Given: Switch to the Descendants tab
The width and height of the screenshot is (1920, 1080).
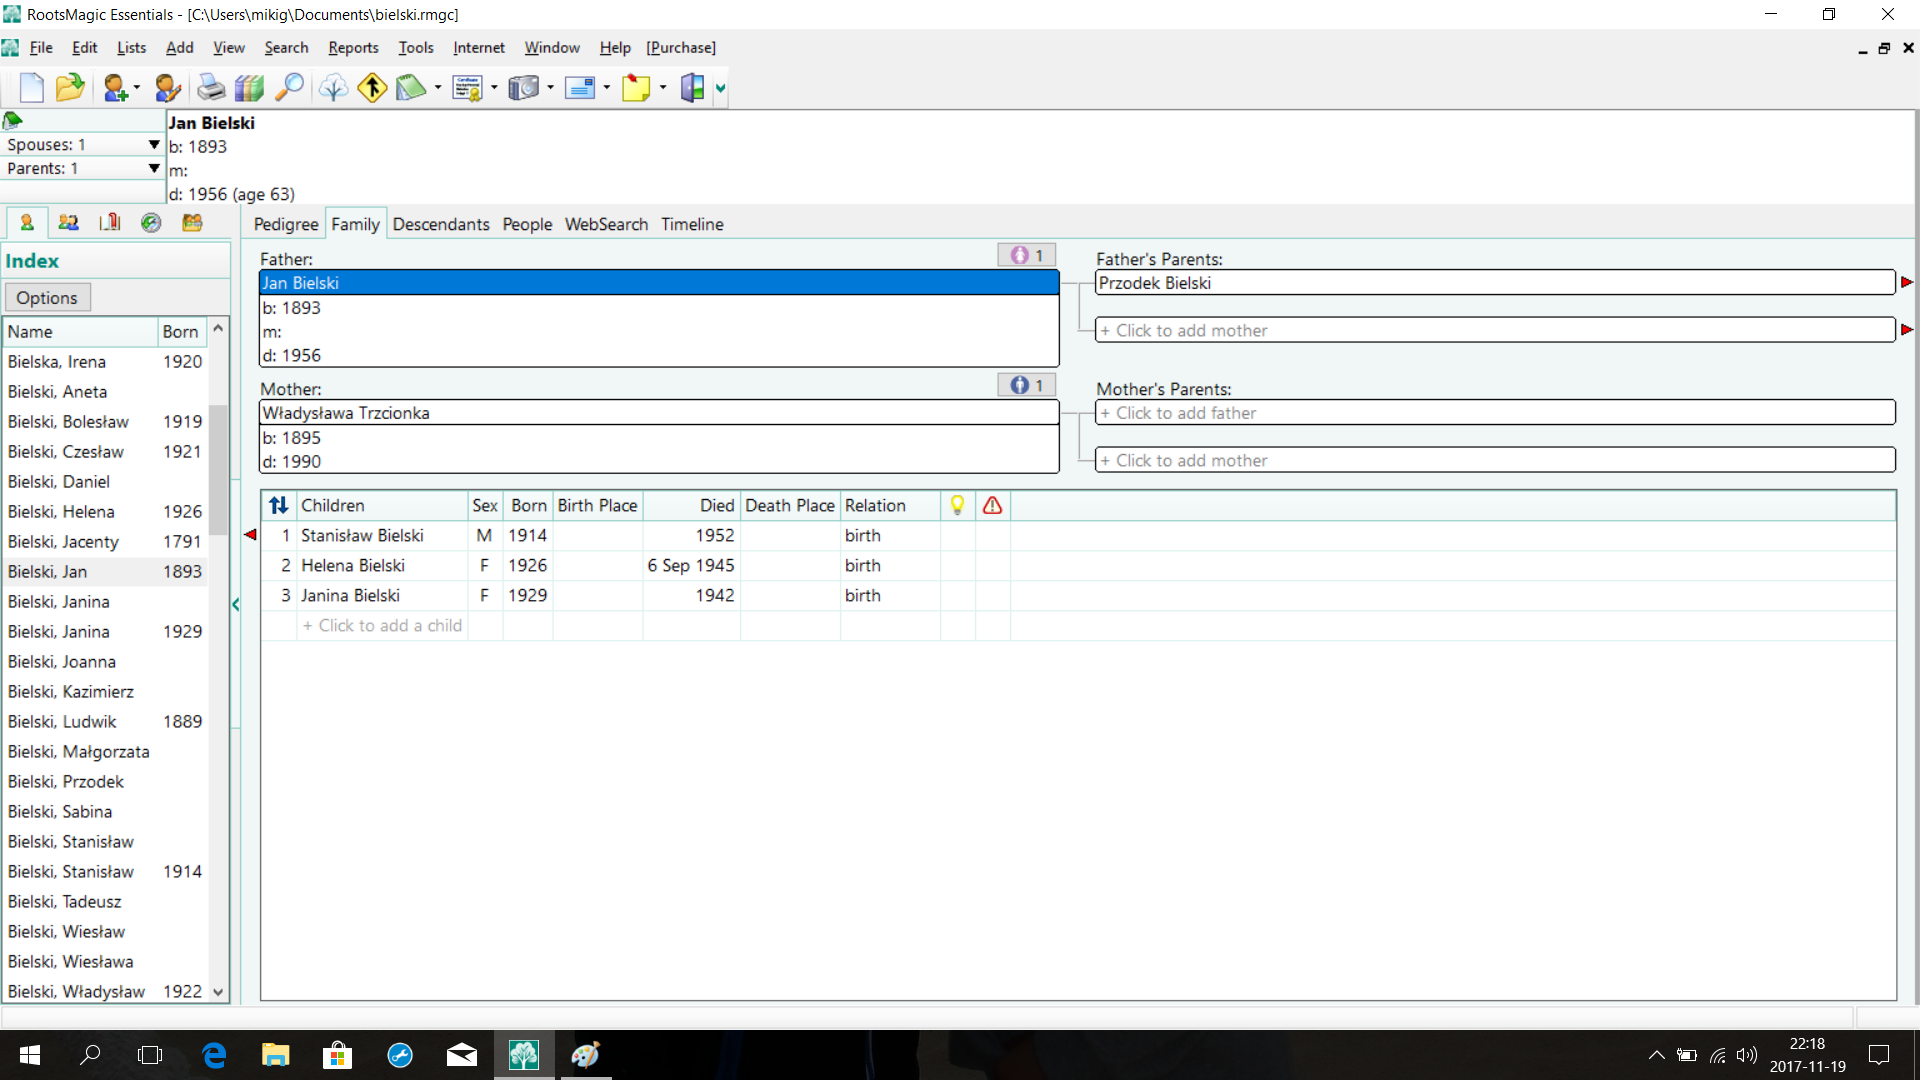Looking at the screenshot, I should (x=441, y=224).
